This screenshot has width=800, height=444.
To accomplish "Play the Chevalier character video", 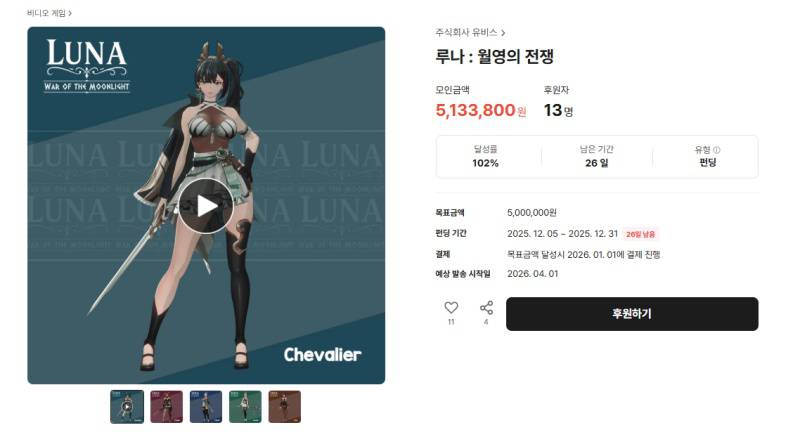I will 206,206.
